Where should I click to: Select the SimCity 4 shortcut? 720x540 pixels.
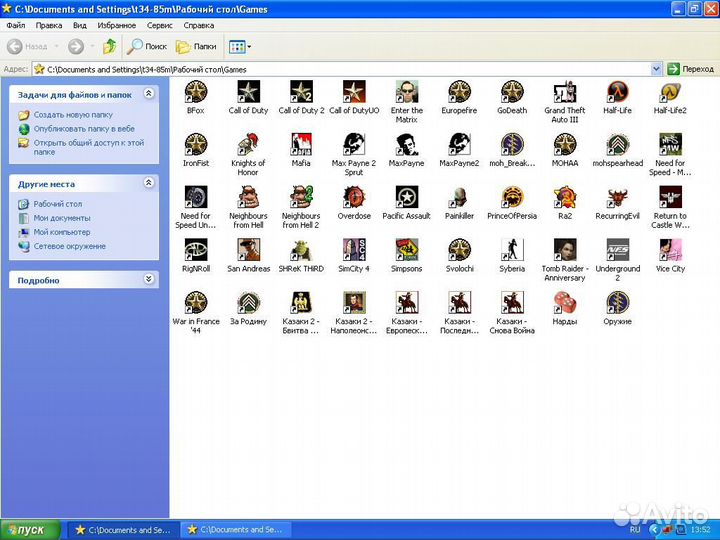354,255
